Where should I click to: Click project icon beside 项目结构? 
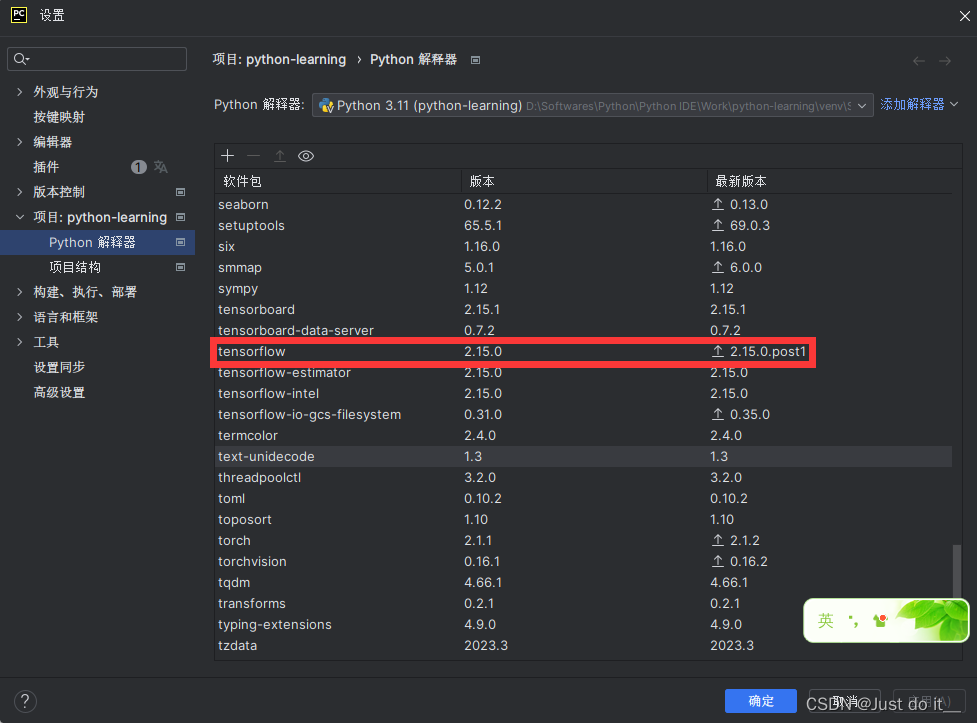pos(181,267)
